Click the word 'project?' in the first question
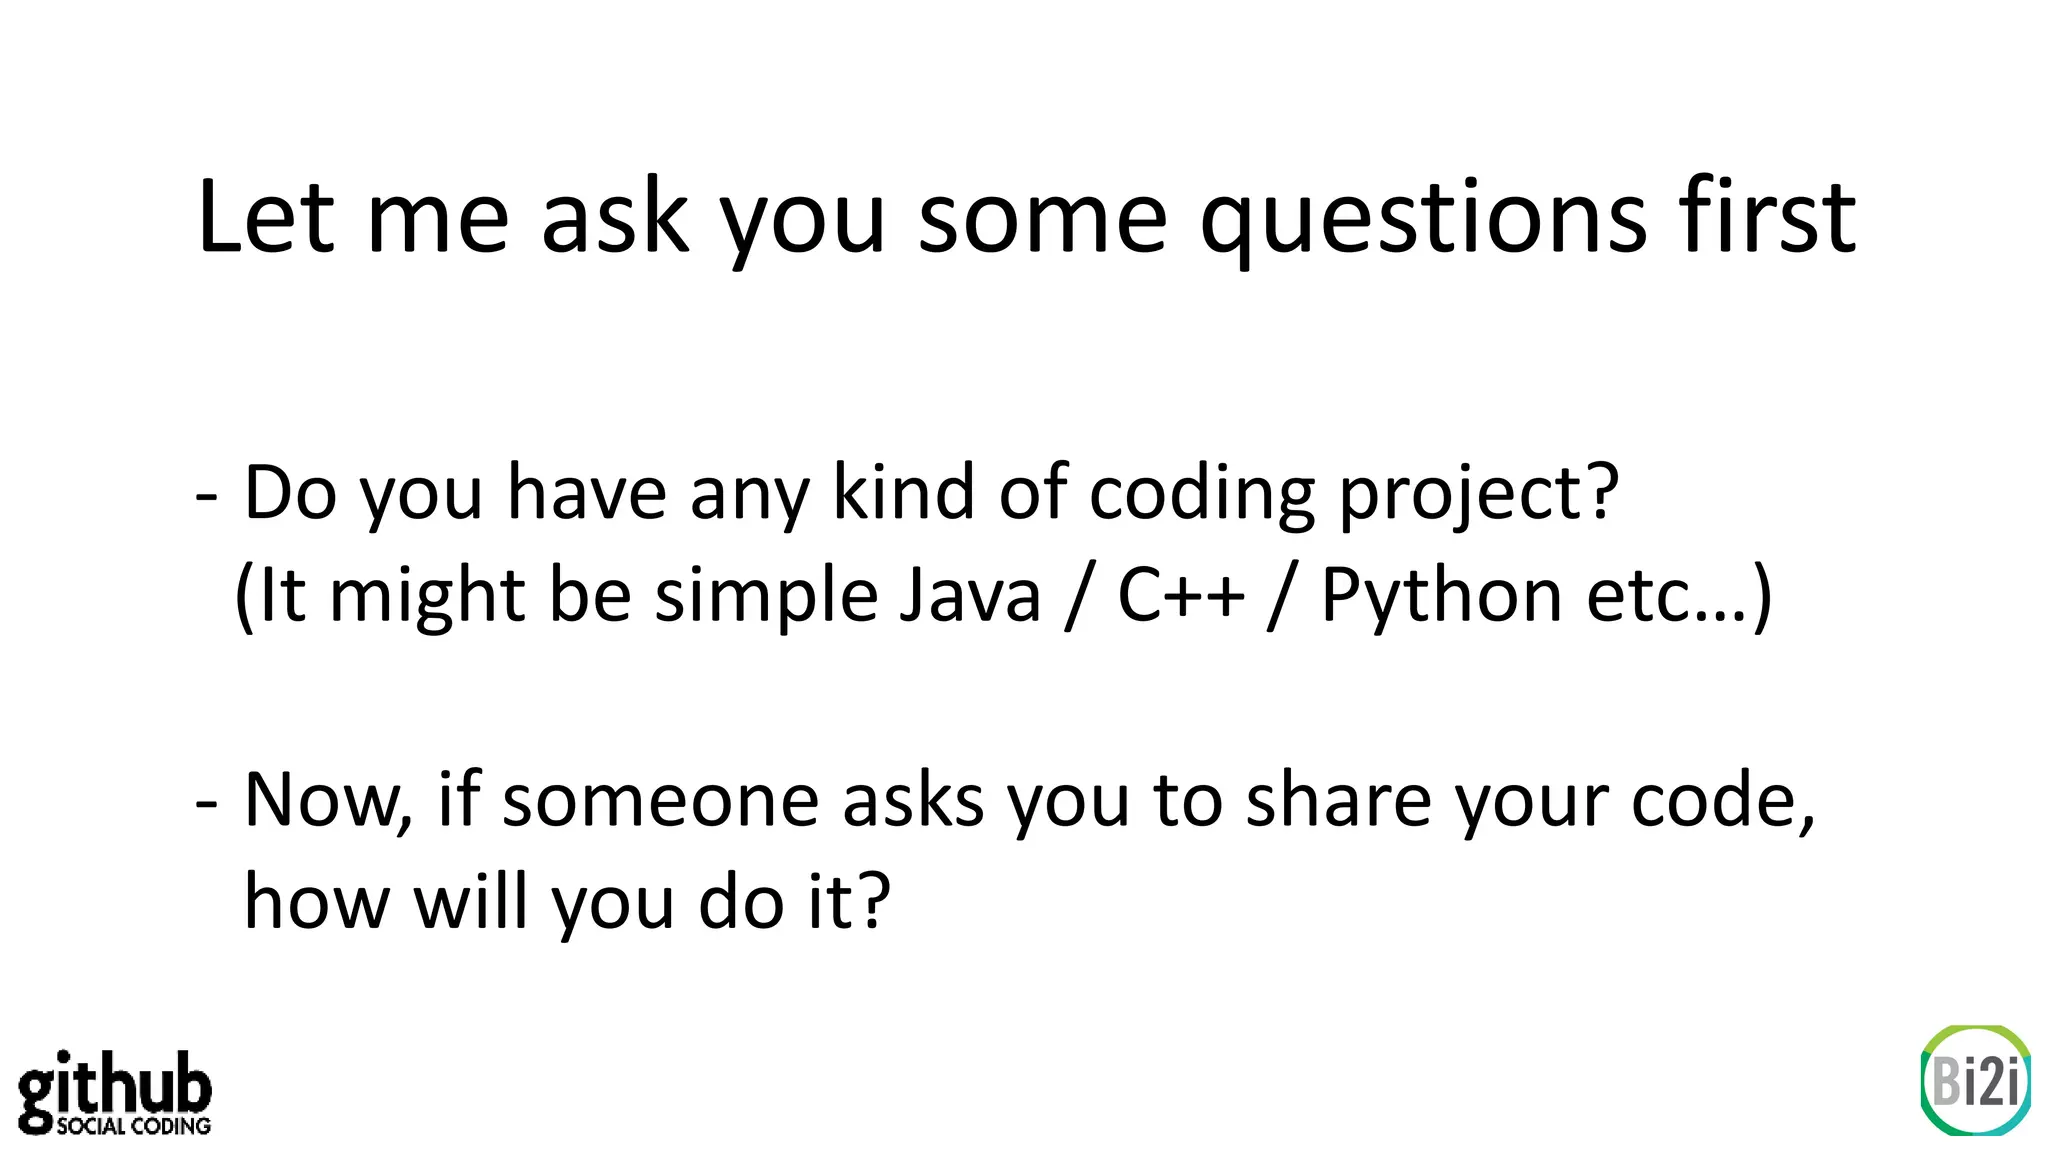Viewport: 2048px width, 1152px height. [1479, 496]
